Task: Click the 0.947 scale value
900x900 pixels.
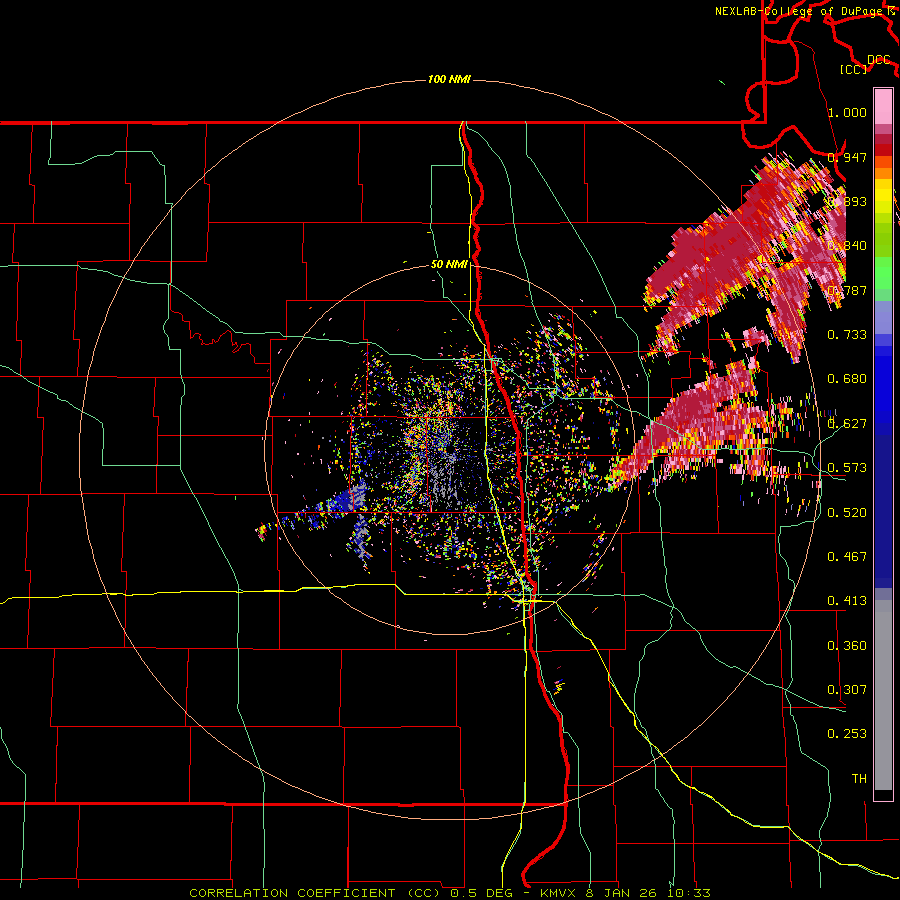Action: click(x=847, y=157)
